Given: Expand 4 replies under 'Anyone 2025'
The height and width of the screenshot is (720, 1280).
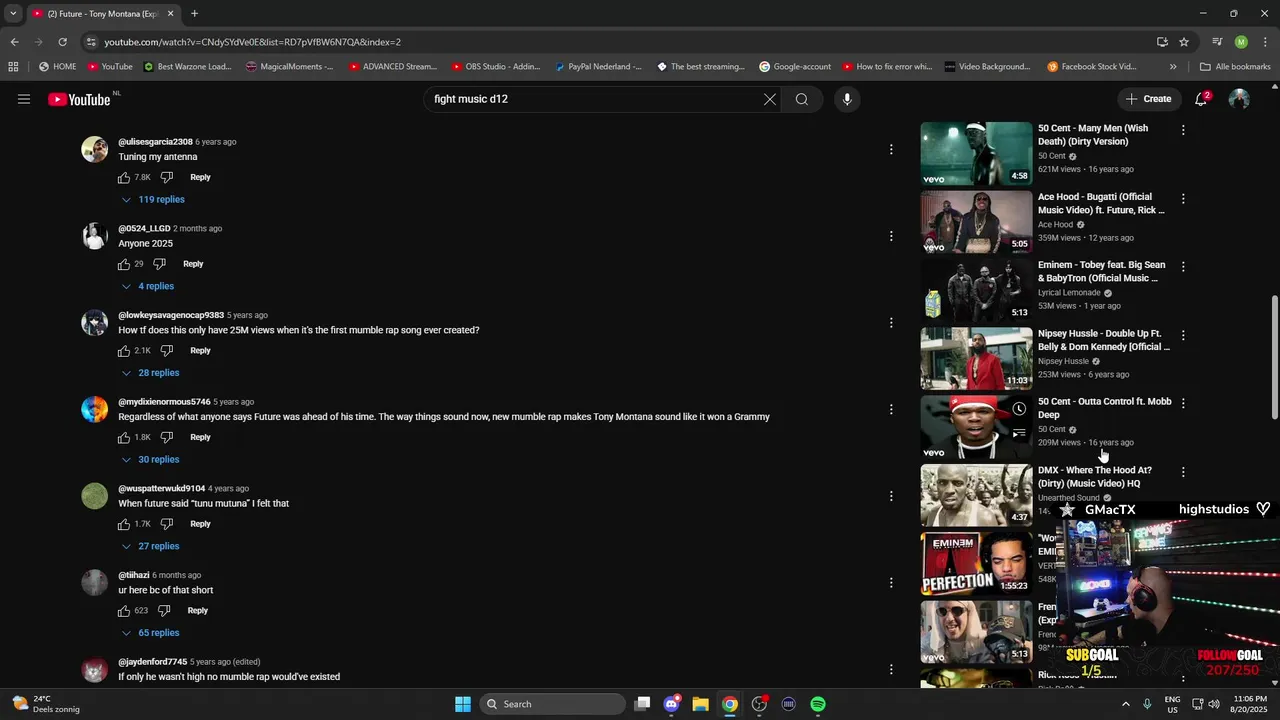Looking at the screenshot, I should pyautogui.click(x=148, y=286).
